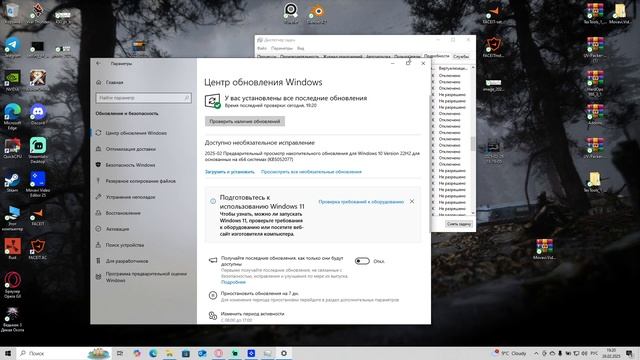Toggle the get latest updates switch
This screenshot has height=360, width=640.
[362, 261]
